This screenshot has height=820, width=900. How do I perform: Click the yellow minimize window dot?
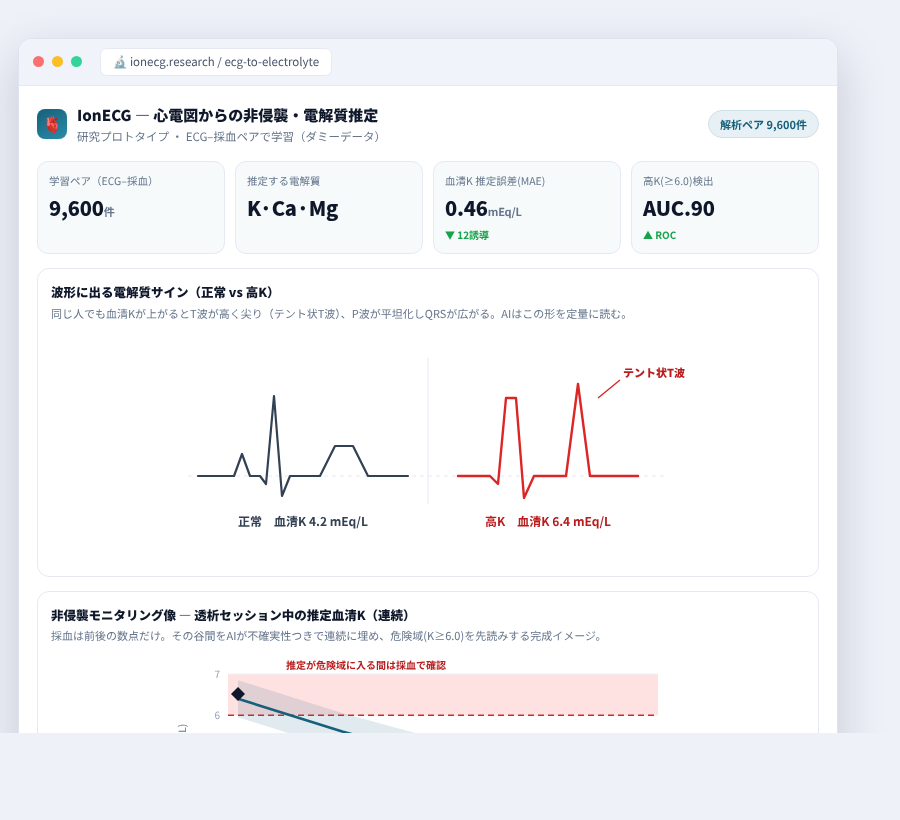(57, 61)
